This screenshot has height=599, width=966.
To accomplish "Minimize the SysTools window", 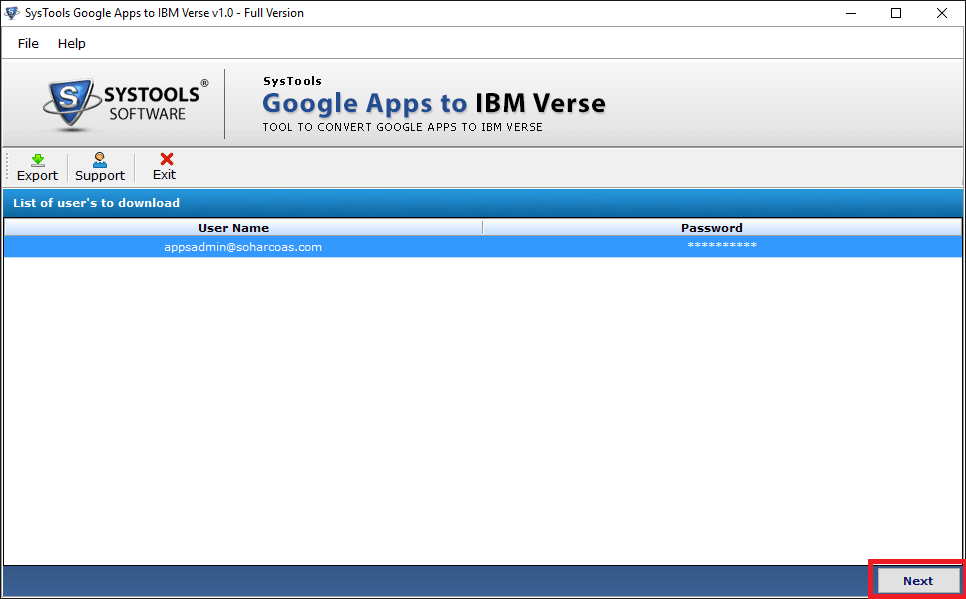I will (x=851, y=13).
